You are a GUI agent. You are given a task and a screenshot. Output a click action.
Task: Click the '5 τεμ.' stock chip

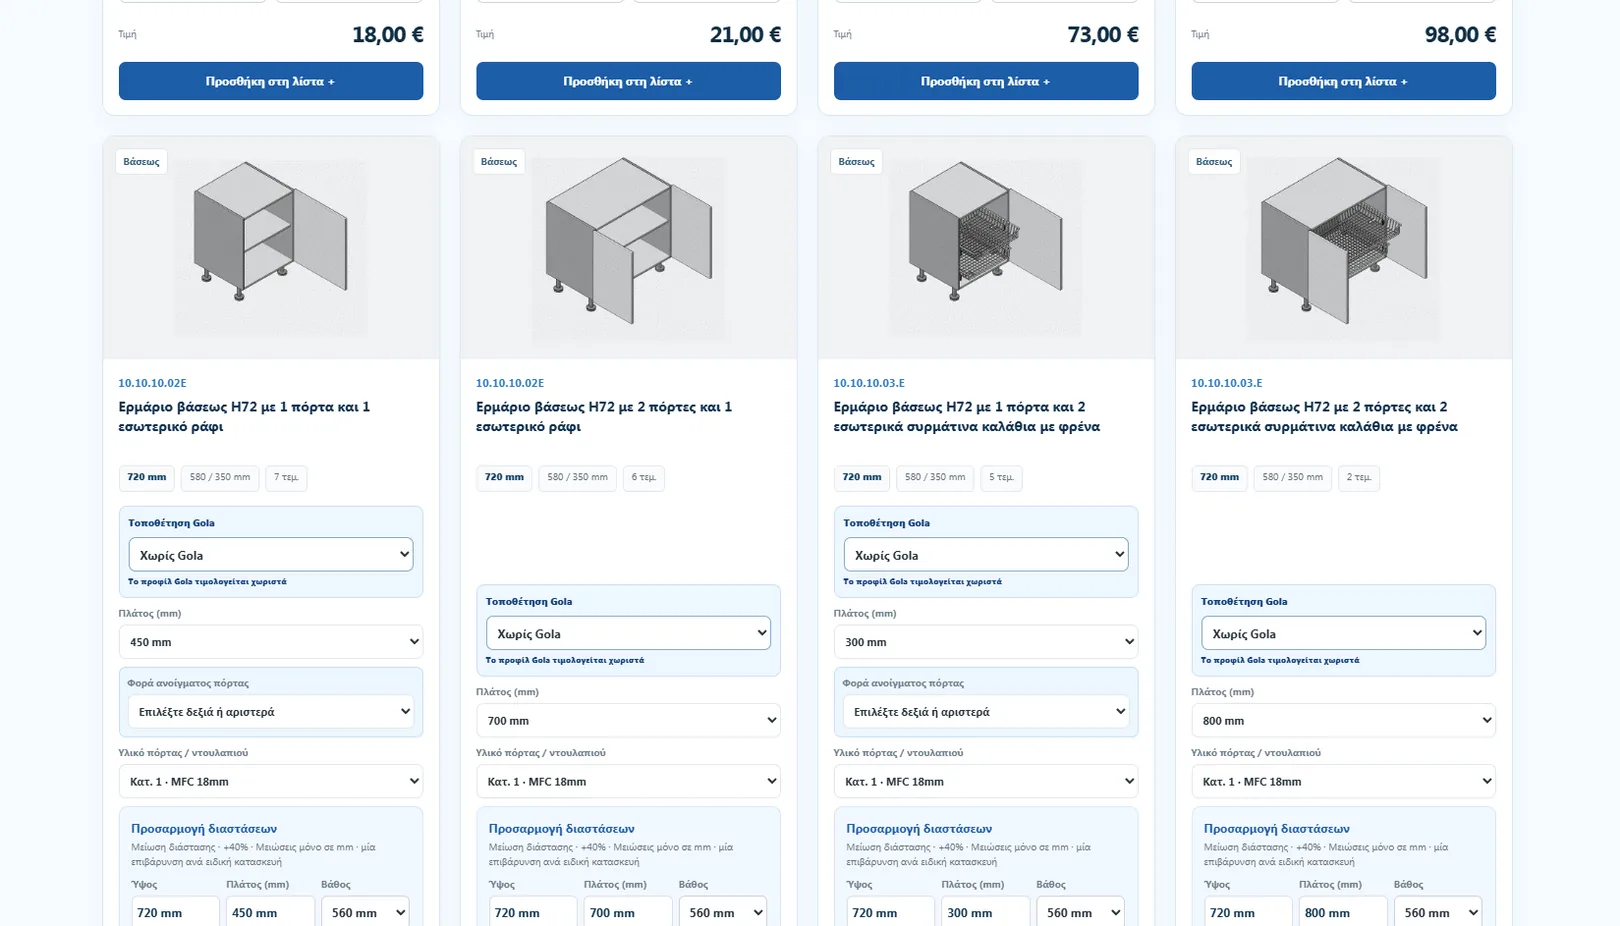click(x=1001, y=477)
